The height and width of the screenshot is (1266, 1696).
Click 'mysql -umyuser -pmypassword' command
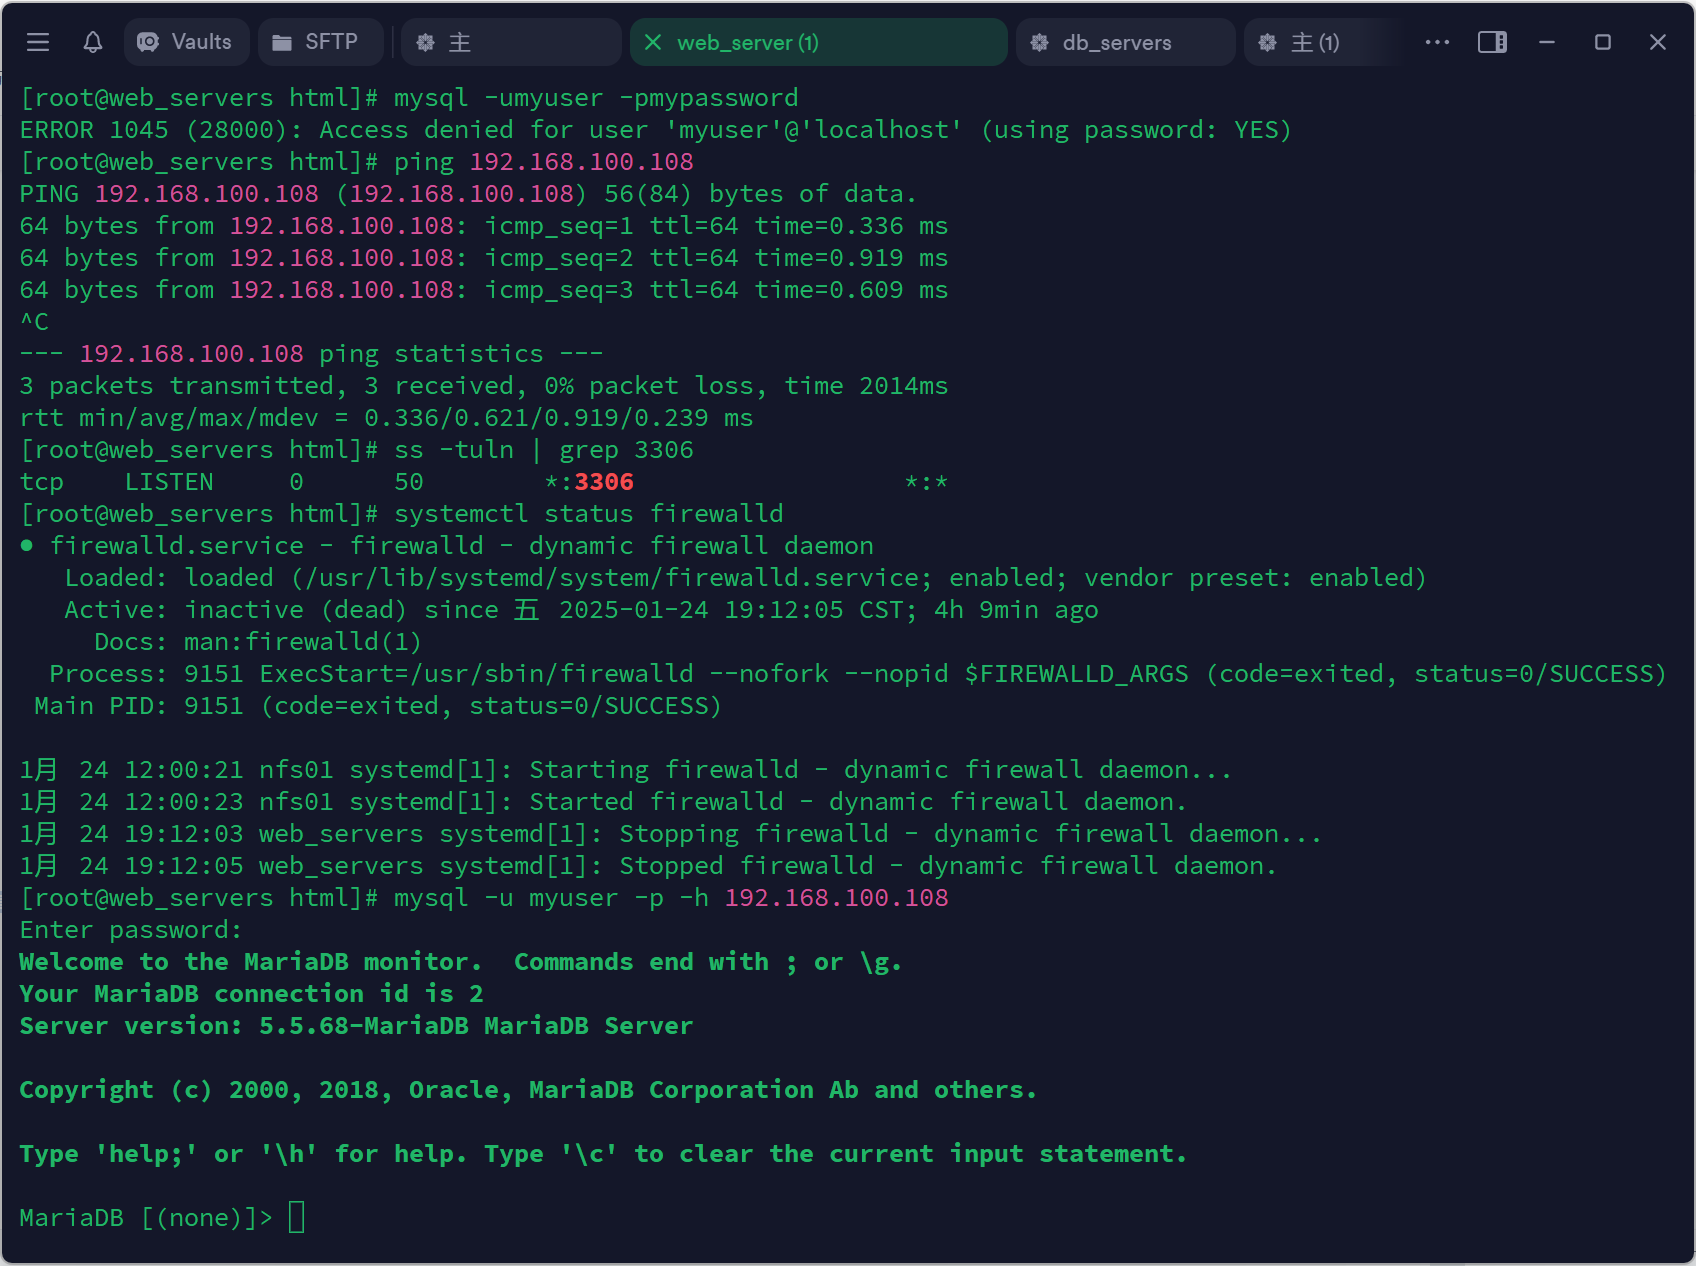pos(596,98)
